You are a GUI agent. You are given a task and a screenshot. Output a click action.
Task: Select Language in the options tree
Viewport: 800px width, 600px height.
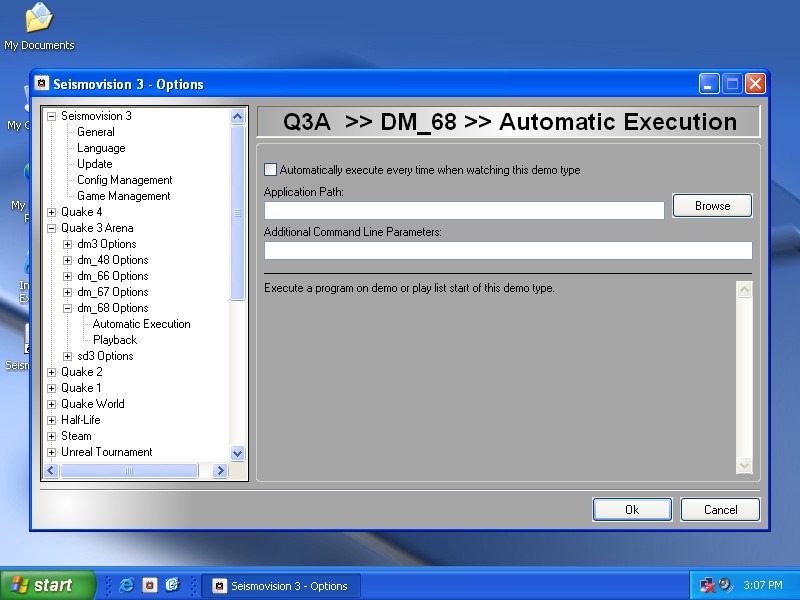(101, 148)
